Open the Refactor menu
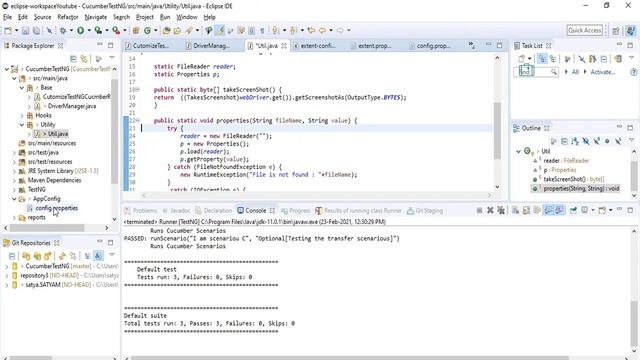Viewport: 640px width, 360px height. point(68,17)
